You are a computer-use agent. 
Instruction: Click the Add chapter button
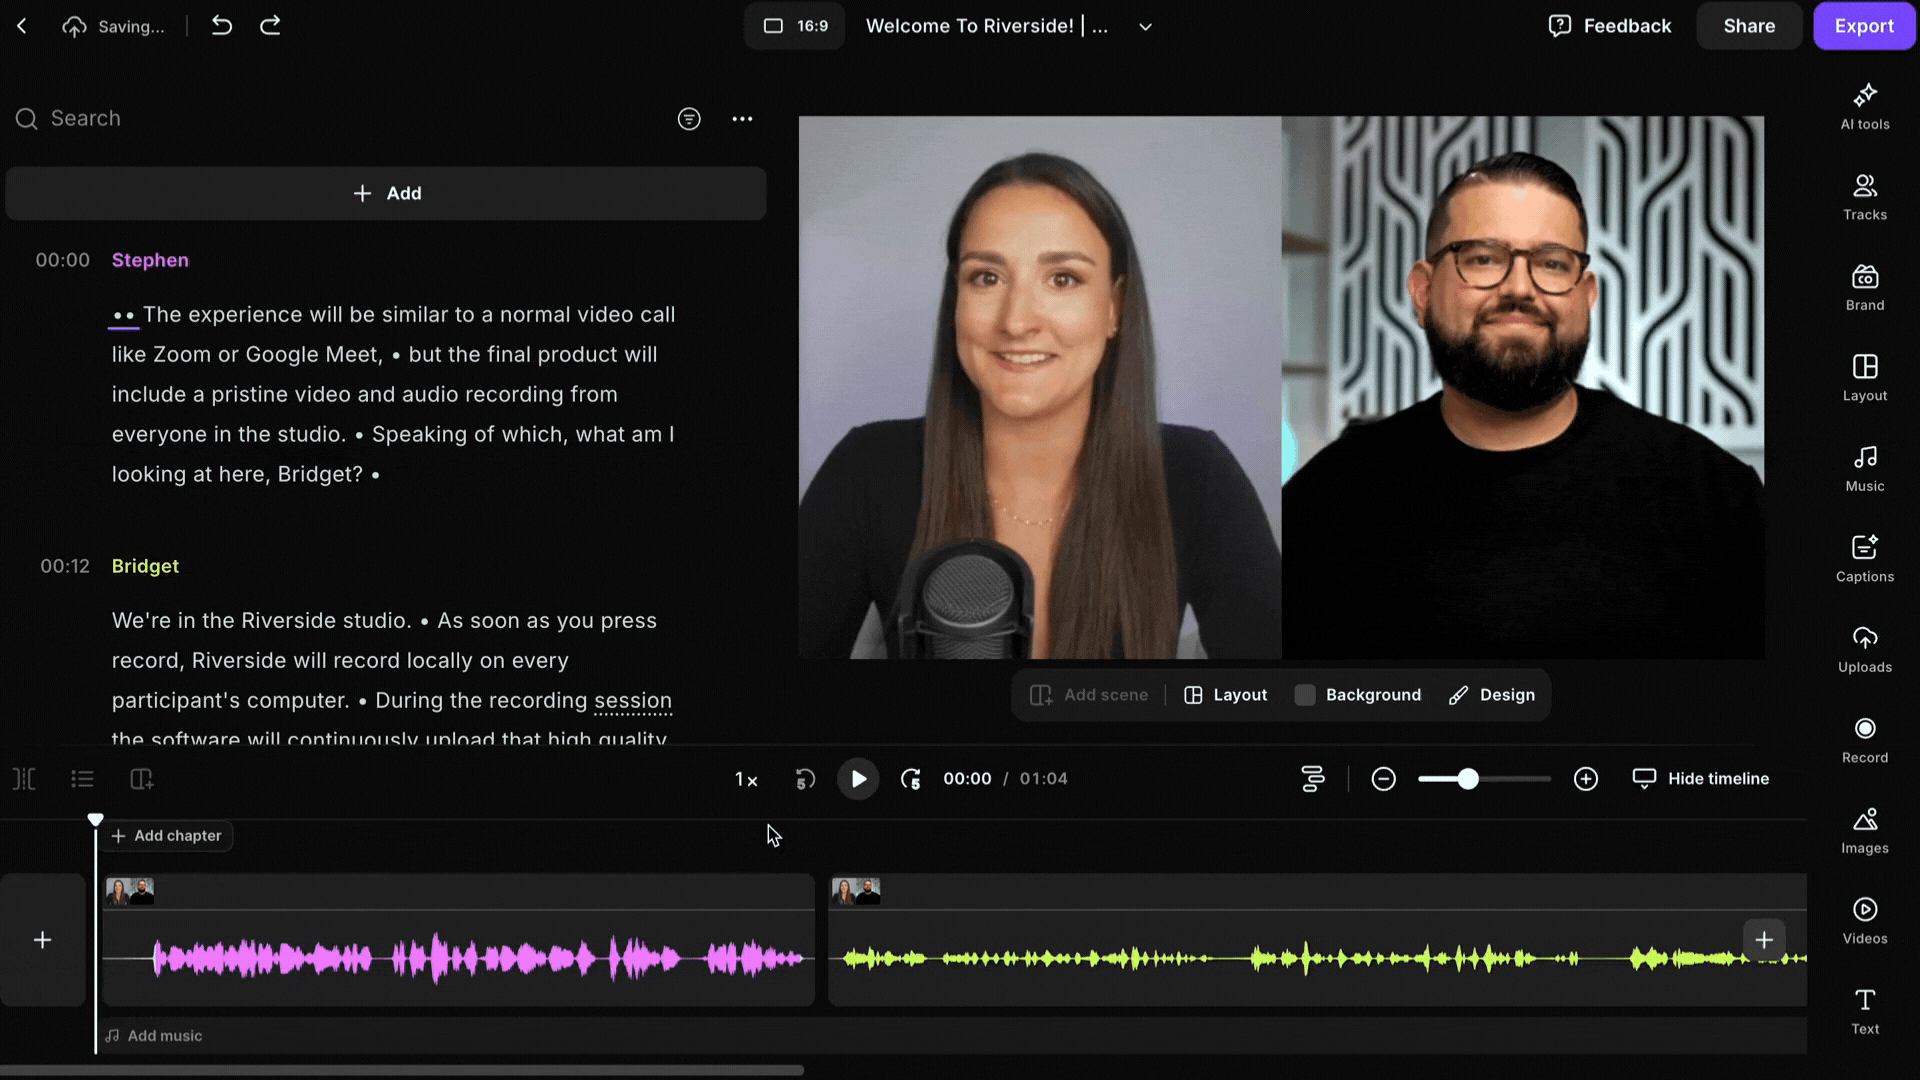pos(167,836)
